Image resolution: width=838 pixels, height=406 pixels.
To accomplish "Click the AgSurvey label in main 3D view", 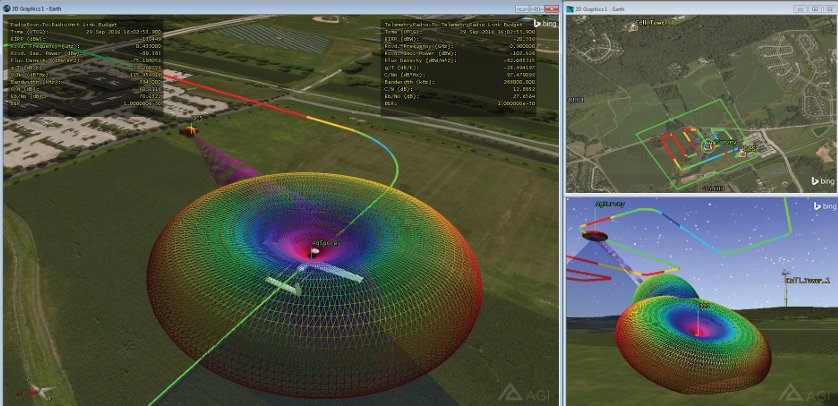I will click(326, 244).
